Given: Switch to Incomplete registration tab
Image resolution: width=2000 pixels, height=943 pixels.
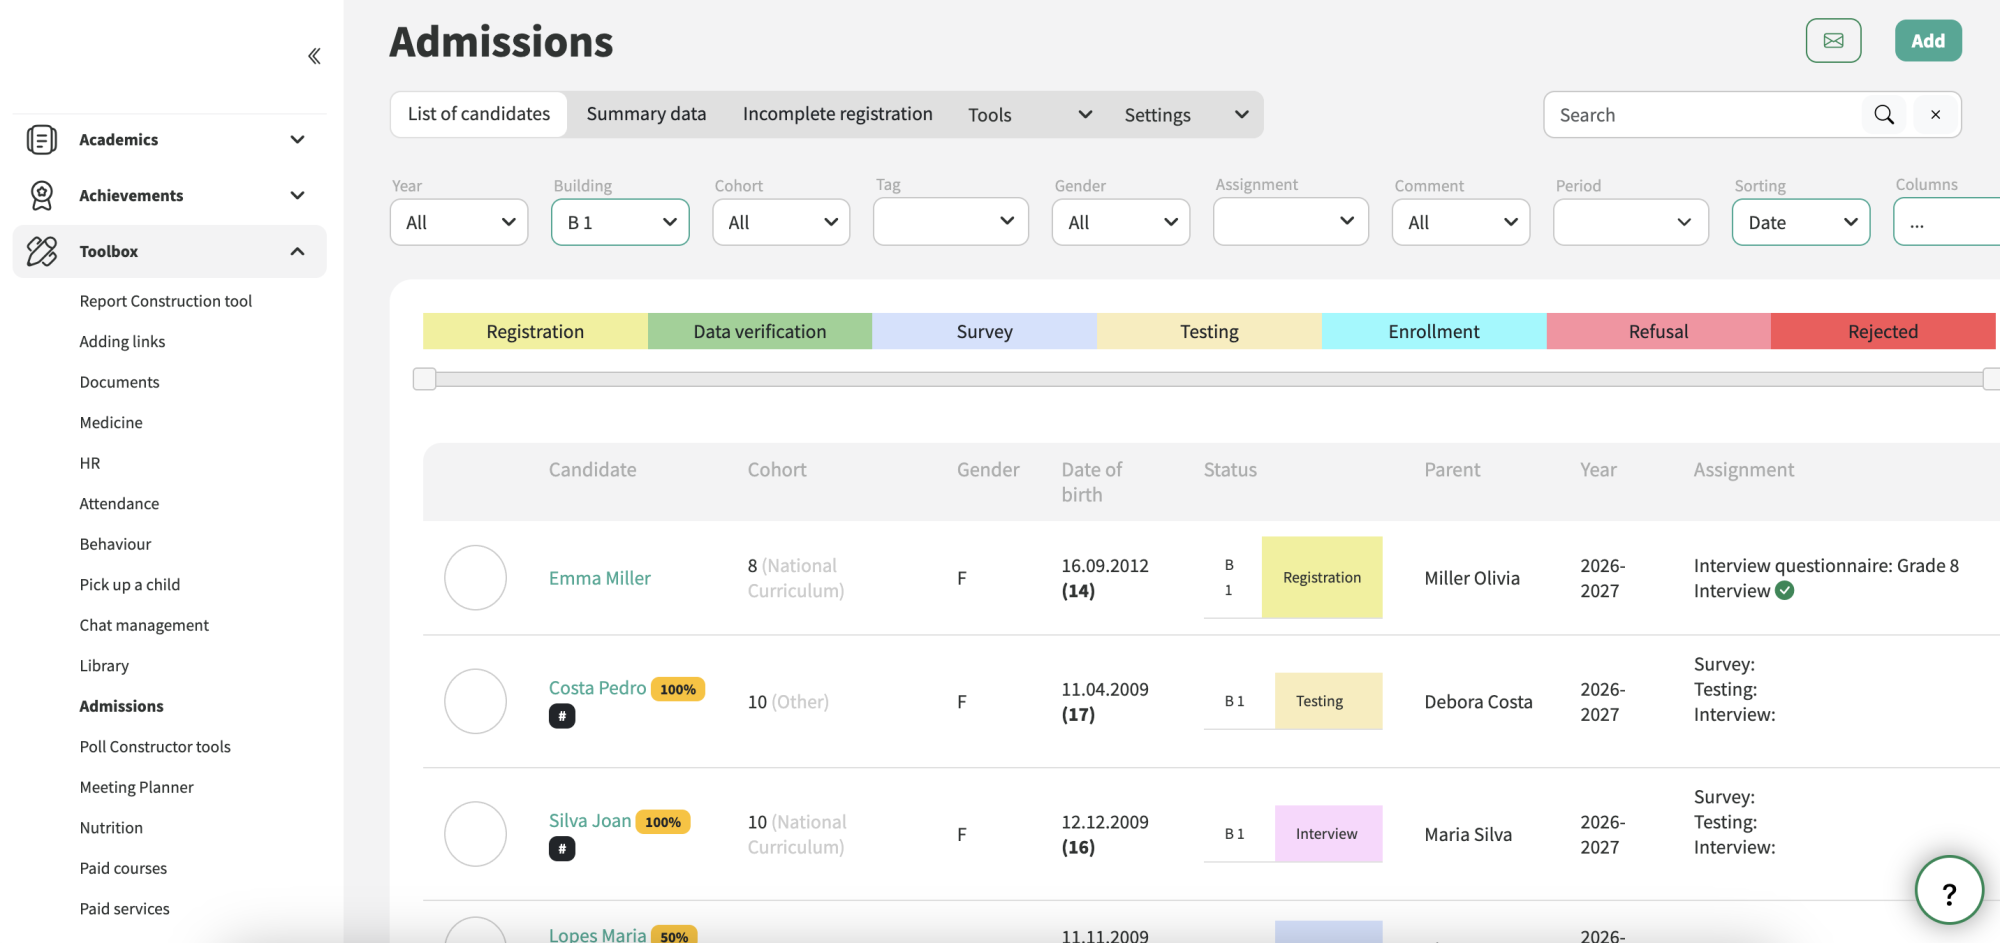Looking at the screenshot, I should [x=838, y=114].
